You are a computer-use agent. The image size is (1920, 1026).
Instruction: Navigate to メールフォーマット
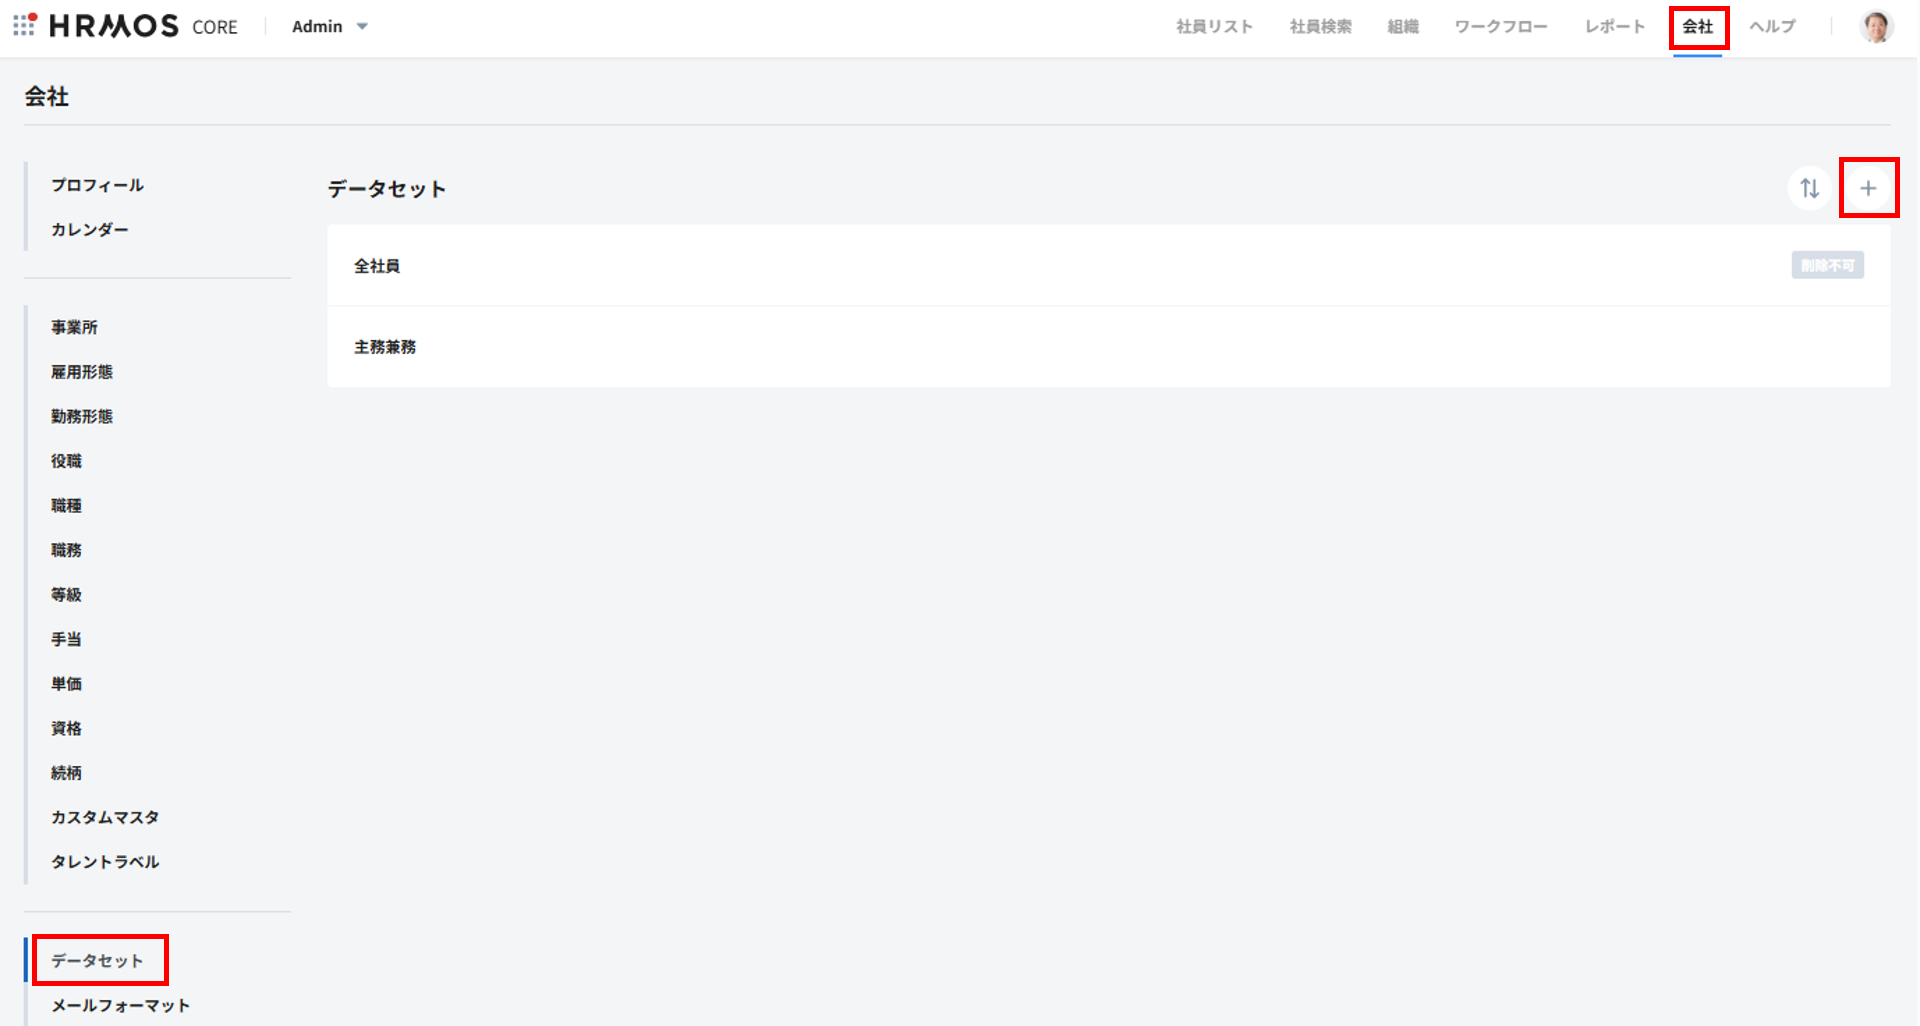coord(120,1005)
